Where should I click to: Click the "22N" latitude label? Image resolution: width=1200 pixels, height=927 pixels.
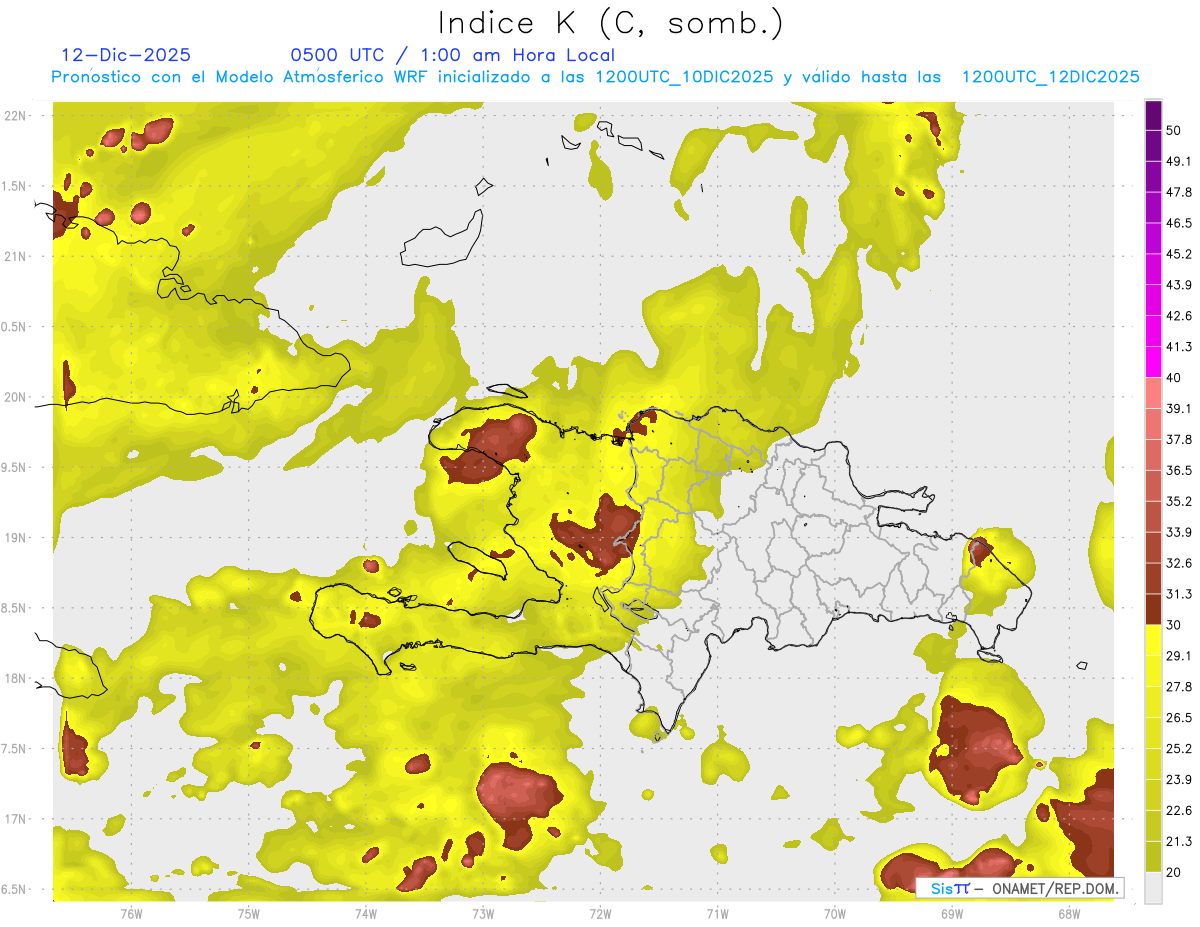point(15,115)
